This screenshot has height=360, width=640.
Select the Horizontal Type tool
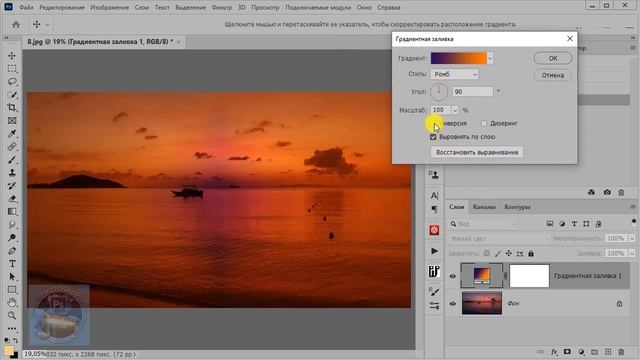[x=12, y=264]
